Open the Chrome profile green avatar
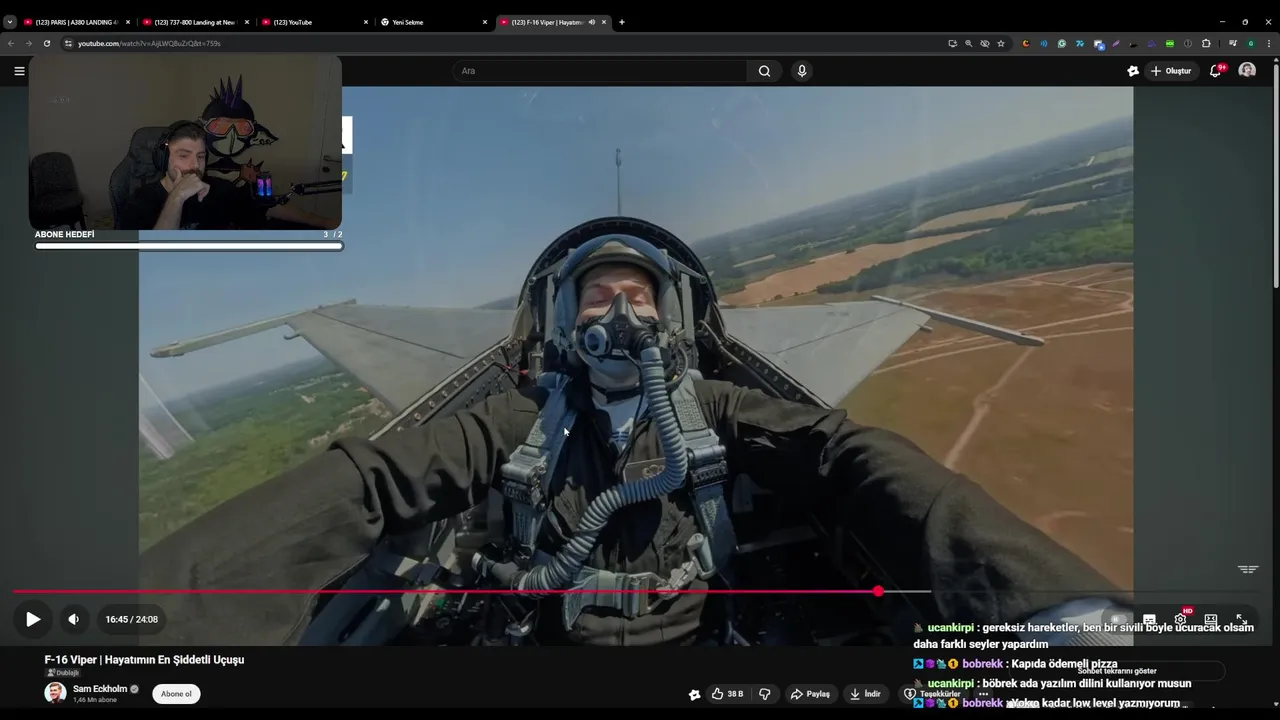Image resolution: width=1280 pixels, height=720 pixels. (1251, 43)
